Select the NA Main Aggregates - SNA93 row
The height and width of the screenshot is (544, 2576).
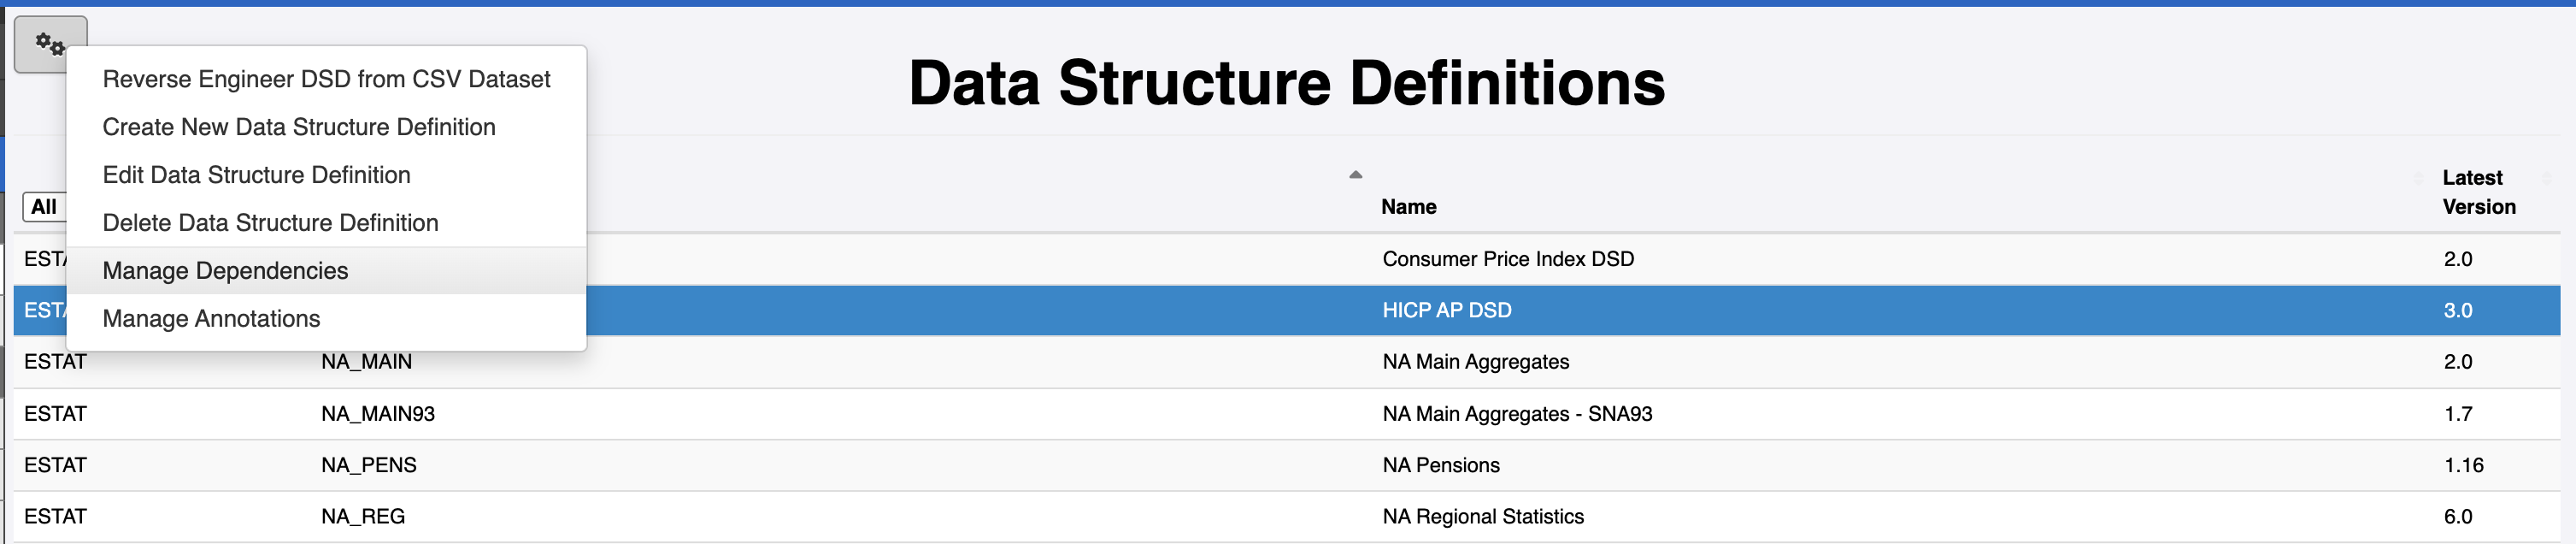coord(1286,414)
